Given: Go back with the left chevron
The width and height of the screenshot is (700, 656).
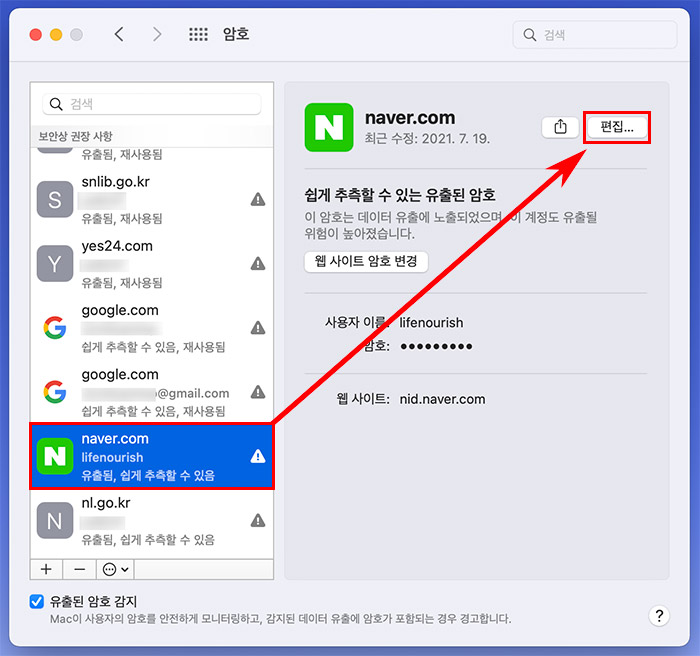Looking at the screenshot, I should [119, 34].
